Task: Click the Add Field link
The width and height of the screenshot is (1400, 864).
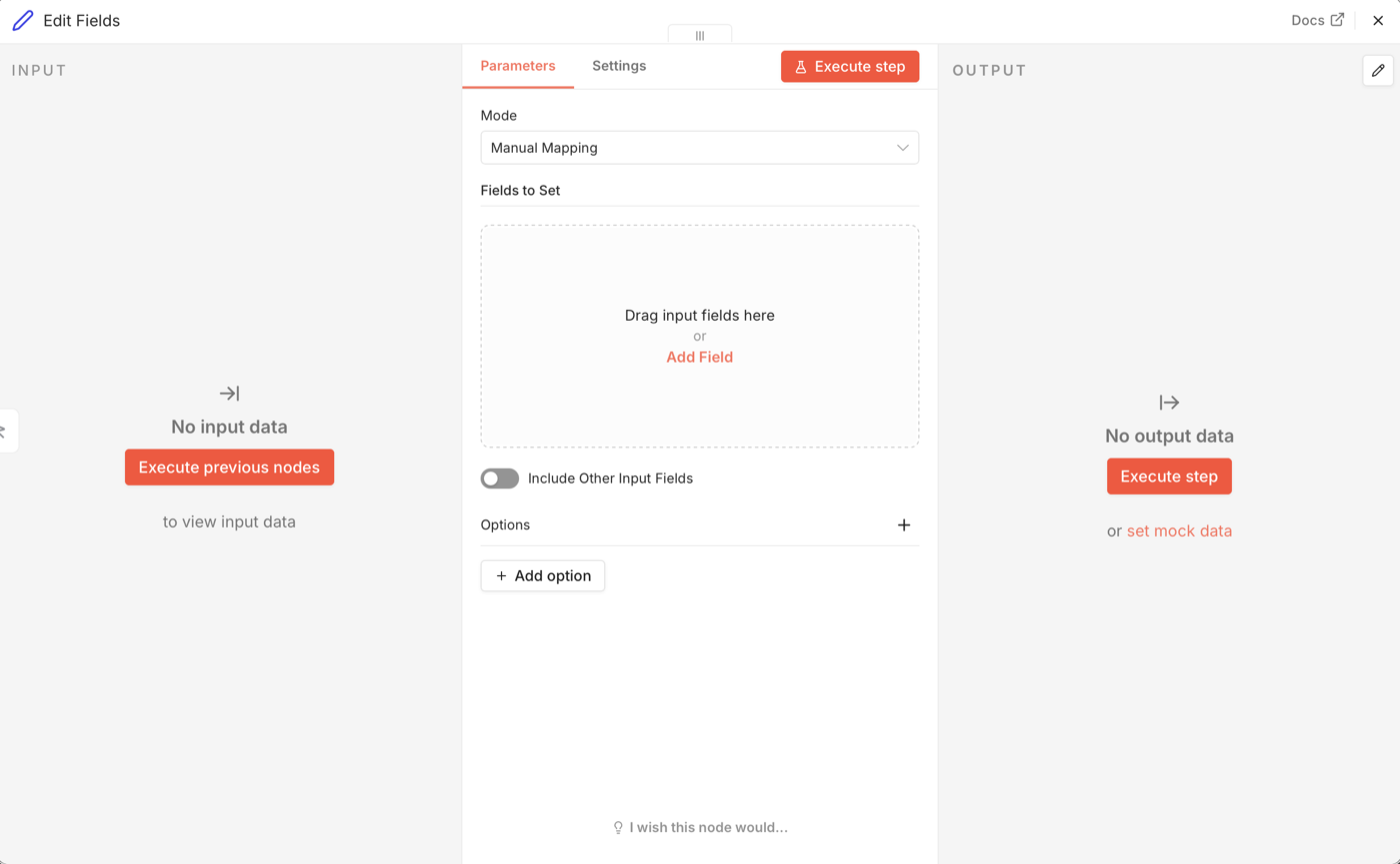Action: click(x=700, y=357)
